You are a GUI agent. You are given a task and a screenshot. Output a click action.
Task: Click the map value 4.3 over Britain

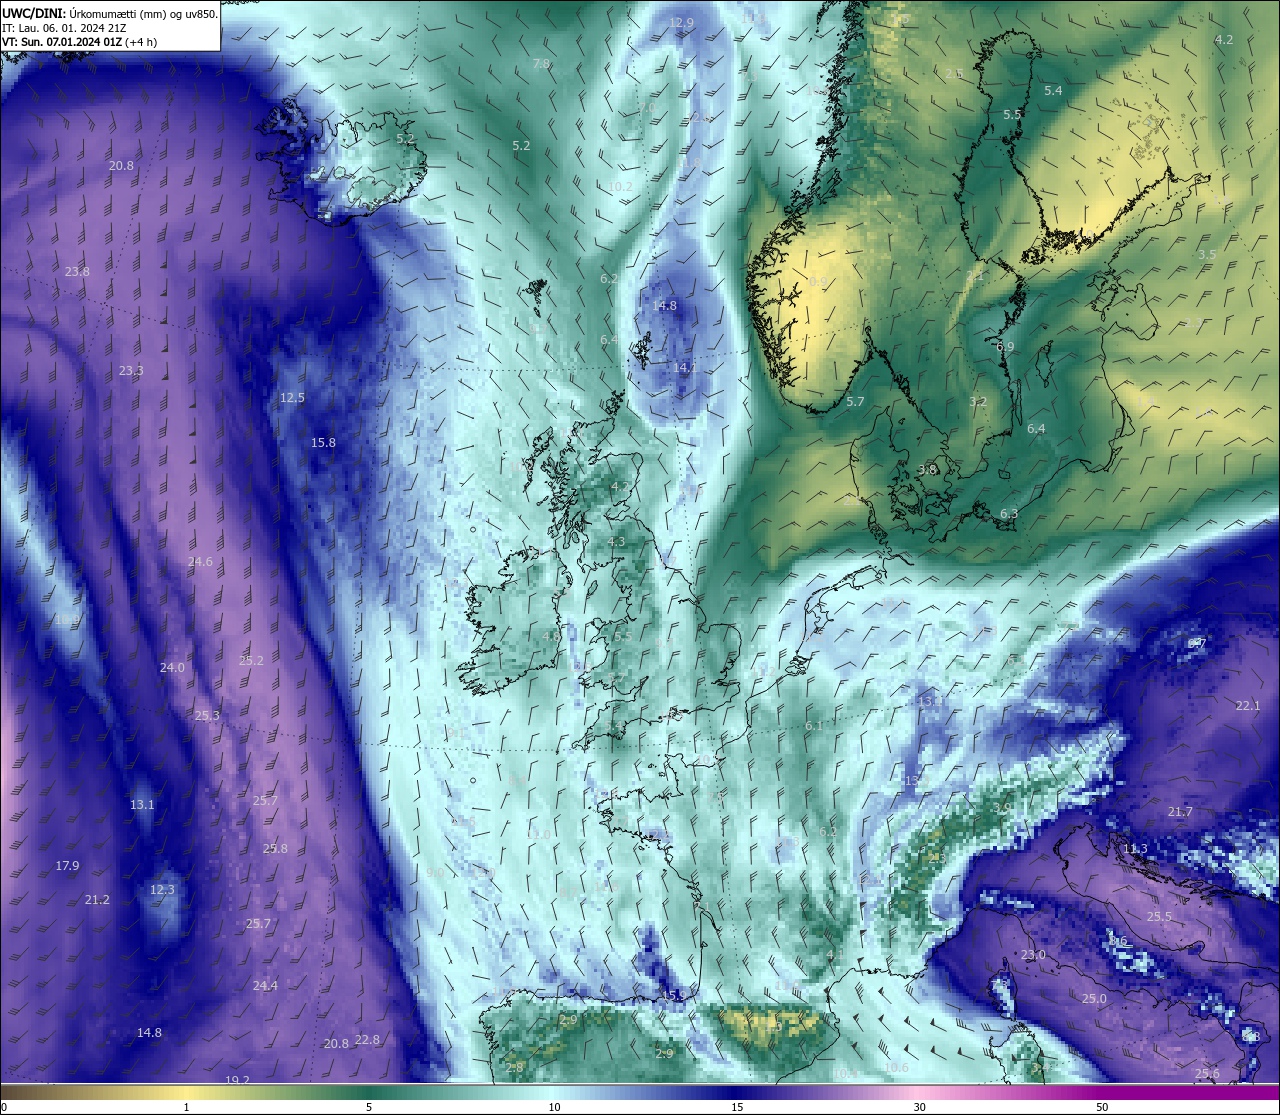616,542
